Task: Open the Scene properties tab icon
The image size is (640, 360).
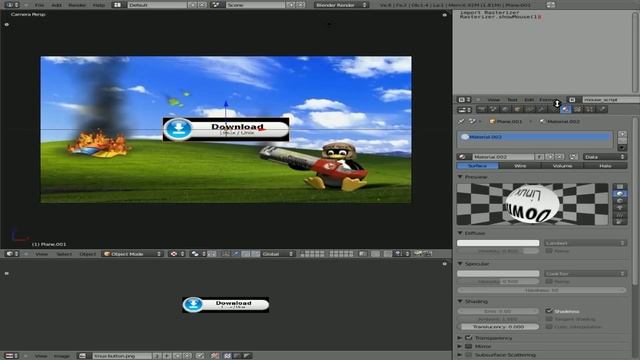Action: point(493,109)
